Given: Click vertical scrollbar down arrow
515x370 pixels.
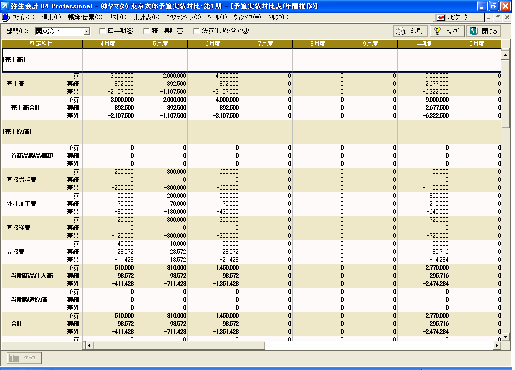Looking at the screenshot, I should (x=505, y=337).
